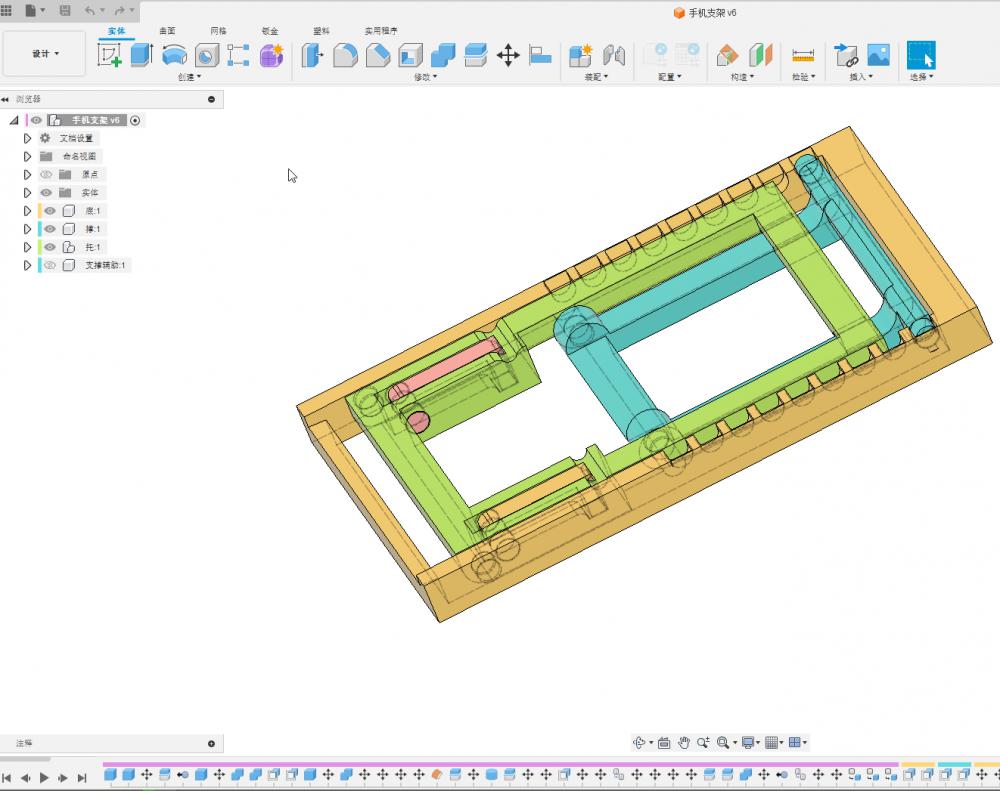The image size is (1000, 791).
Task: Select the Extrude tool
Action: 142,55
